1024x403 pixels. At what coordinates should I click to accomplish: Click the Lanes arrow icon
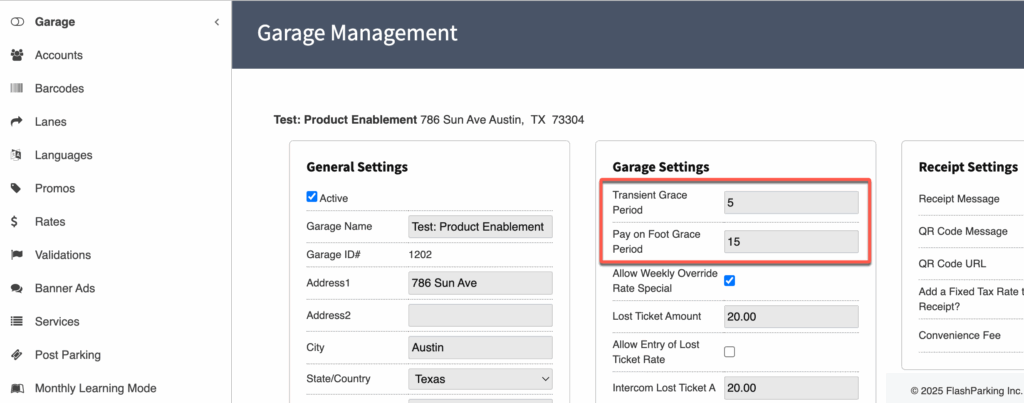click(x=16, y=122)
